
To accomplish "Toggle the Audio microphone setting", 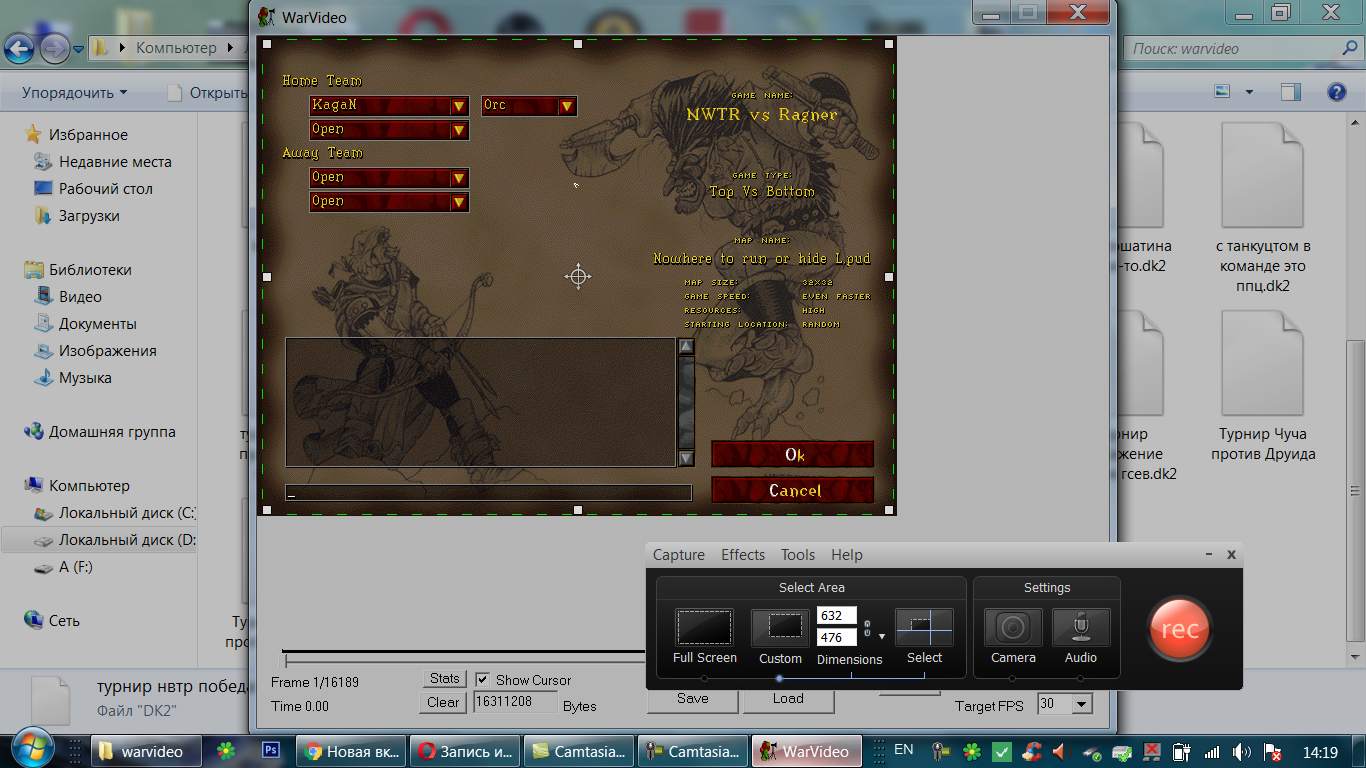I will tap(1081, 628).
